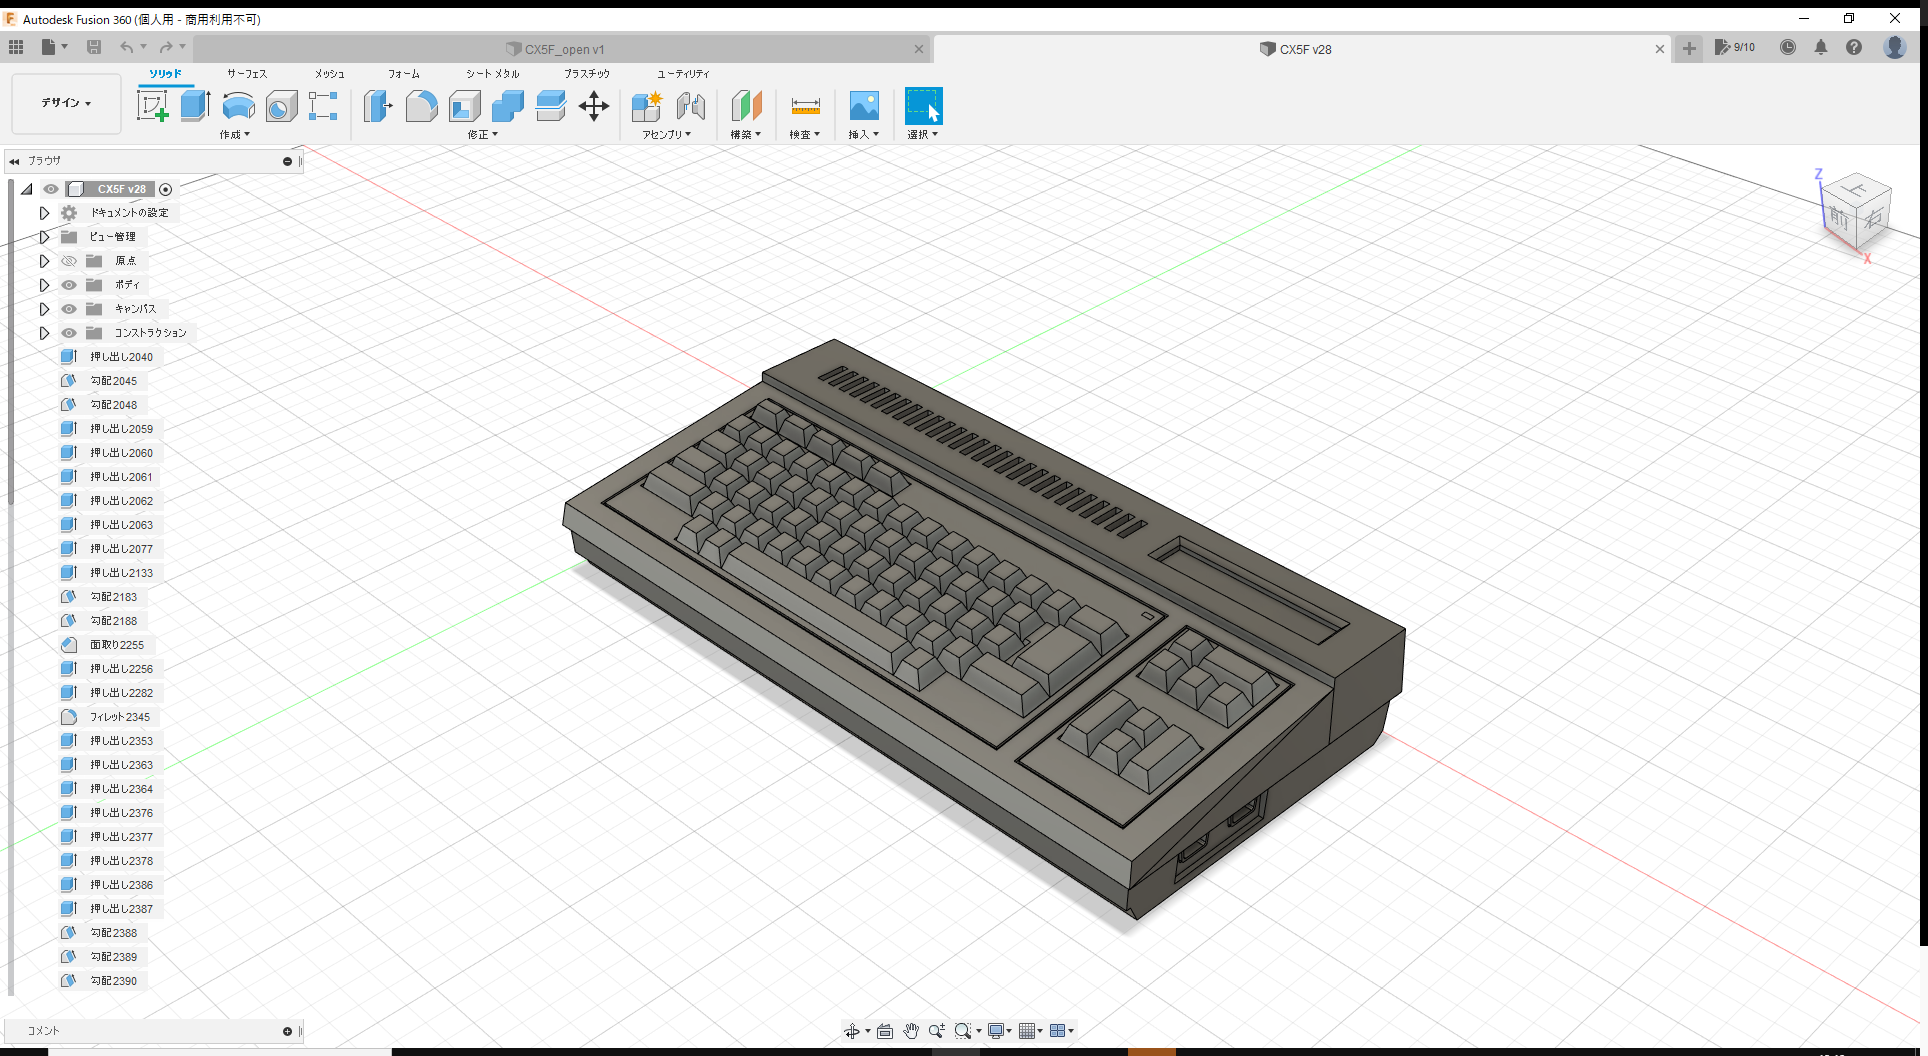Select the Extrude tool in the Solid toolbar
Screen dimensions: 1928x1056
(194, 105)
